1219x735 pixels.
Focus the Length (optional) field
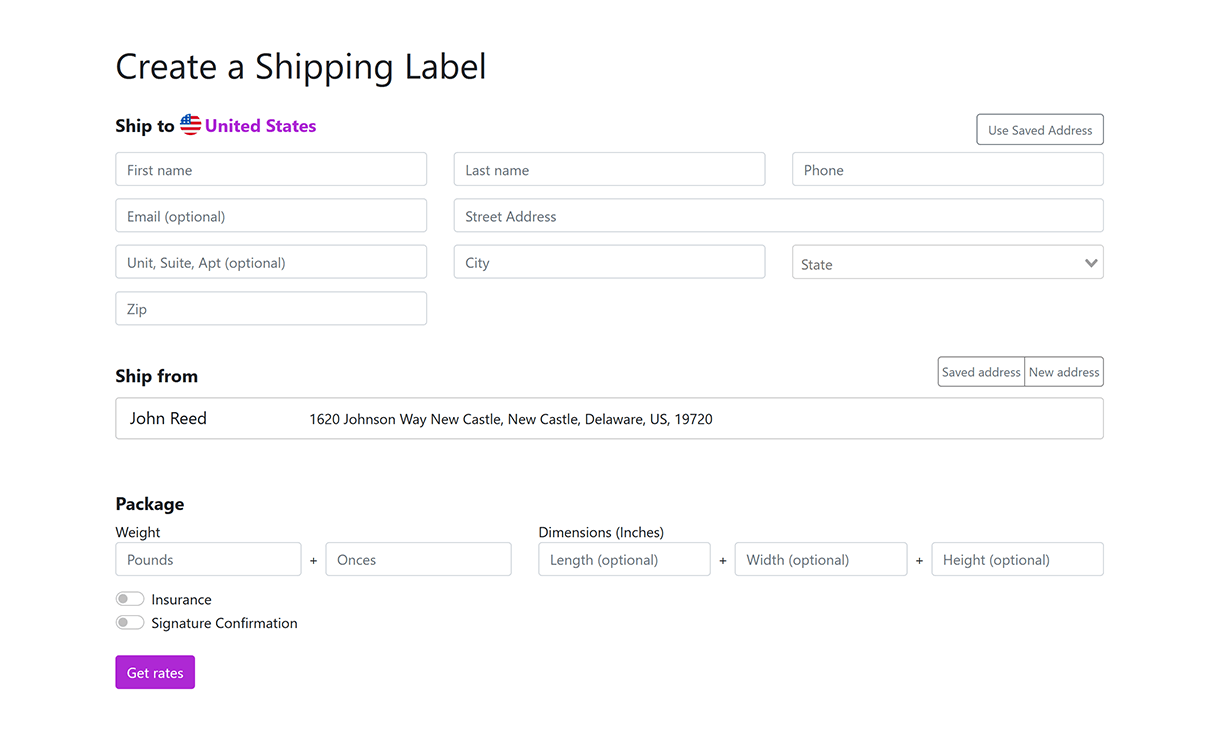tap(624, 560)
